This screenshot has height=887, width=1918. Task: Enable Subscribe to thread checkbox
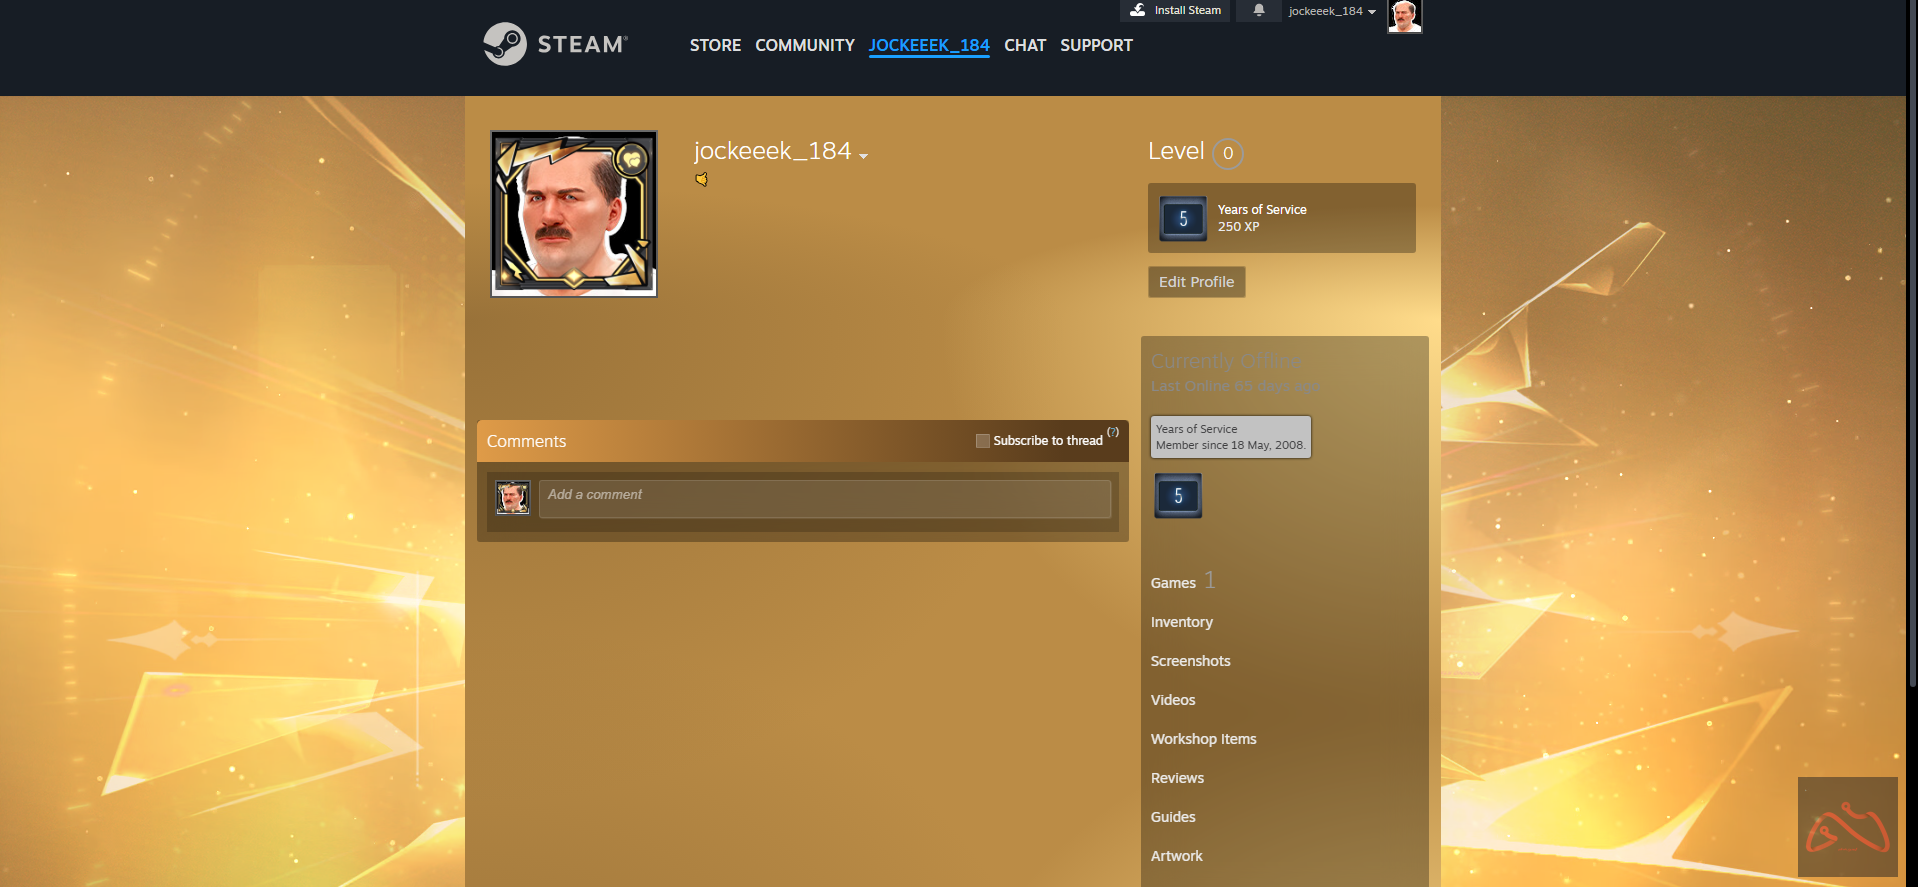click(x=983, y=441)
